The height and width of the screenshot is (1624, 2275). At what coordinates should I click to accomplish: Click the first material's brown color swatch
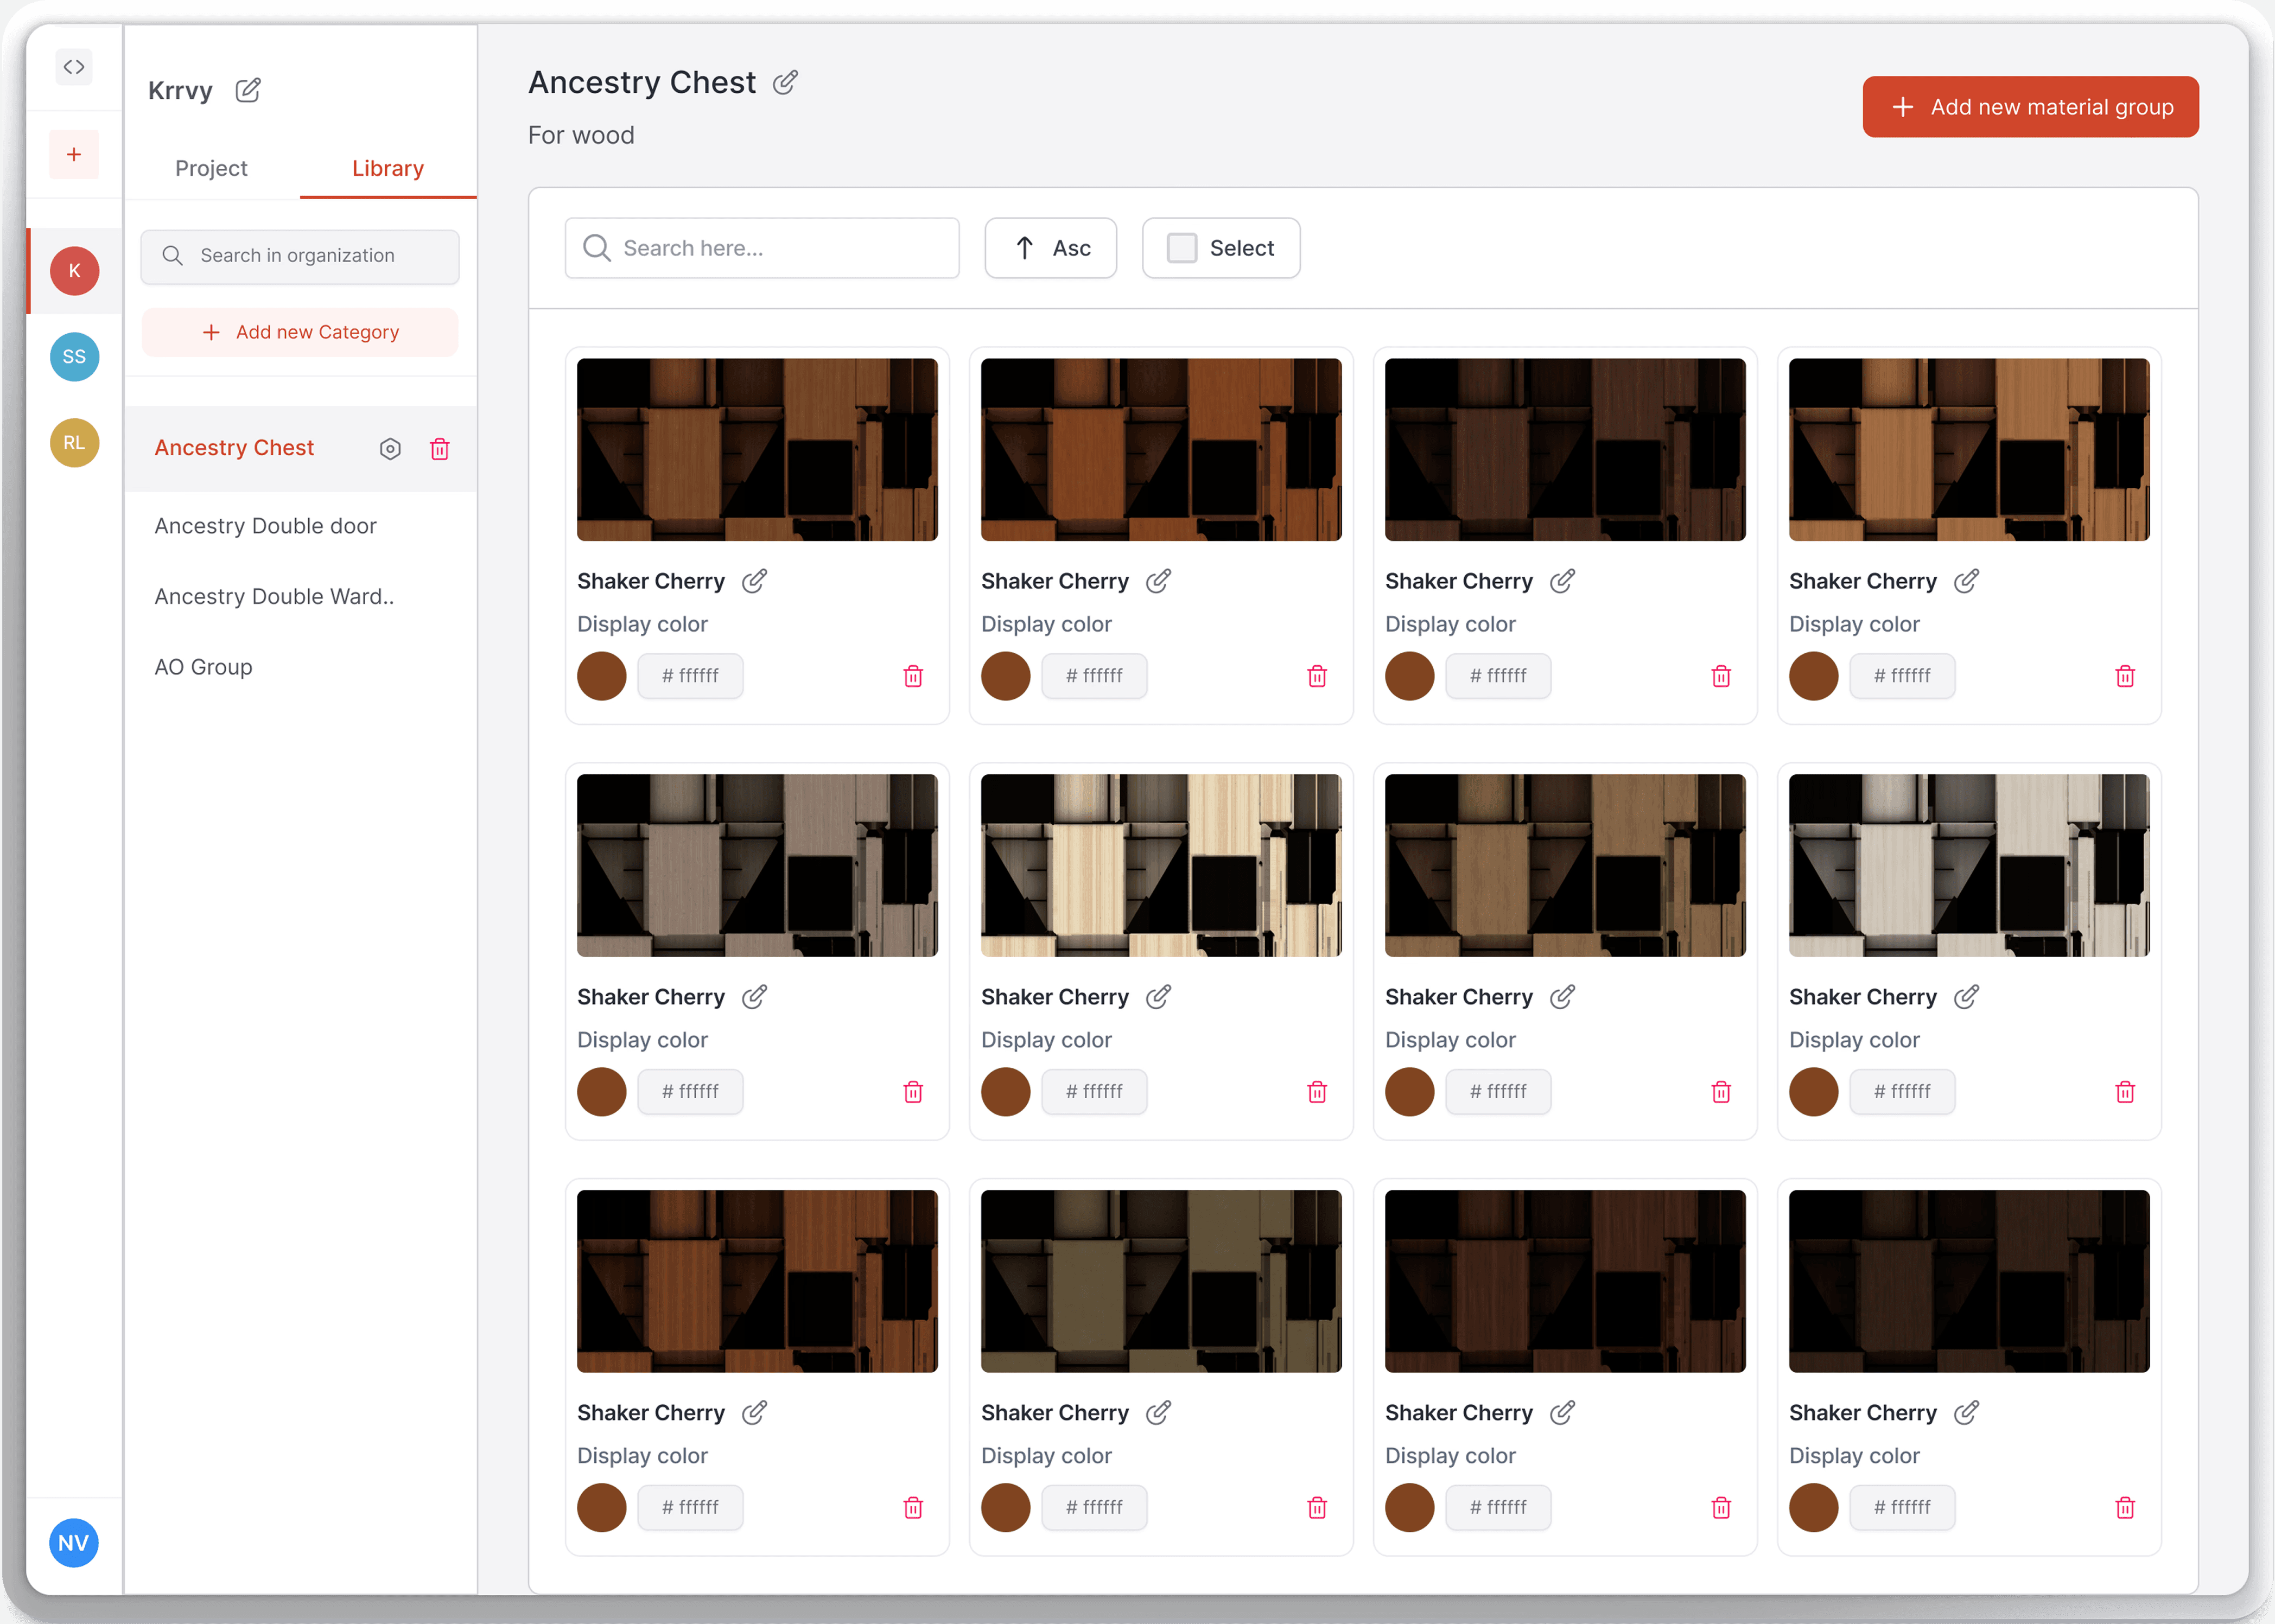pyautogui.click(x=602, y=676)
